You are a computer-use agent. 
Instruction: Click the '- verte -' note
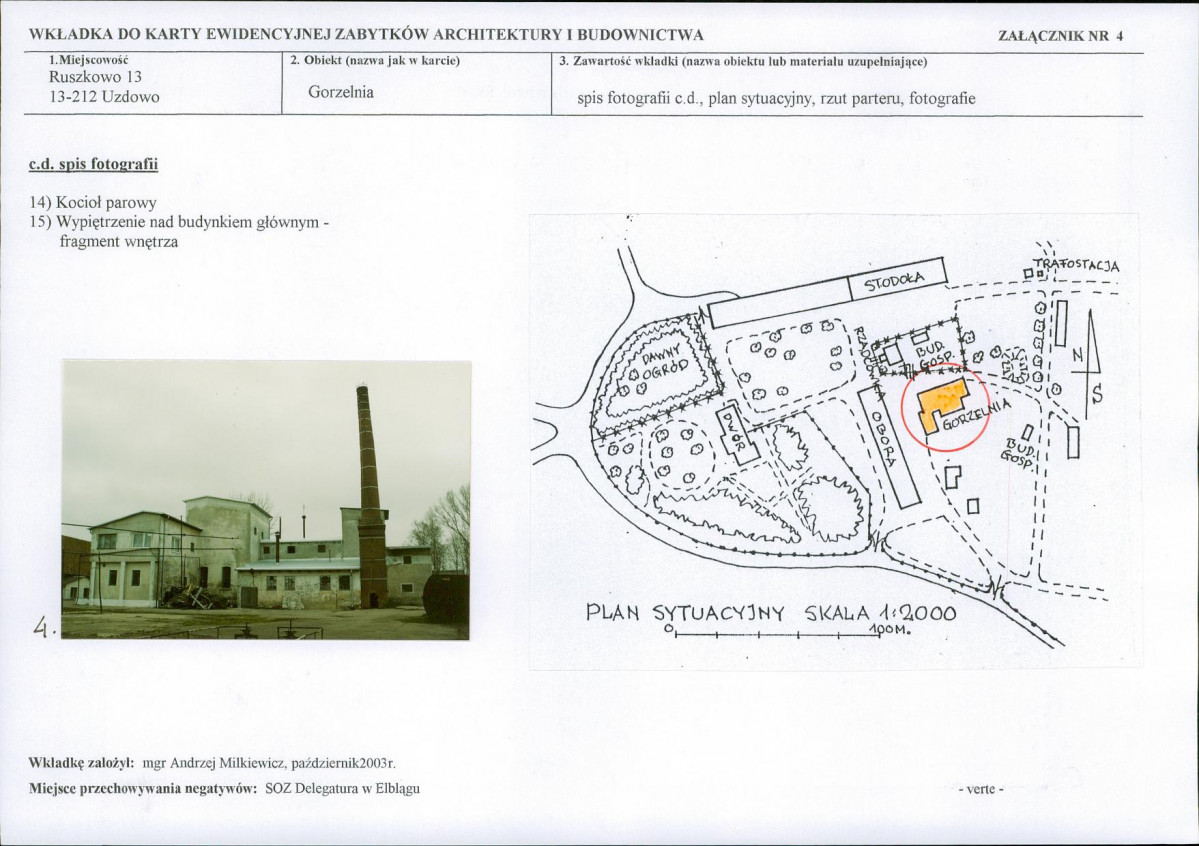point(981,789)
